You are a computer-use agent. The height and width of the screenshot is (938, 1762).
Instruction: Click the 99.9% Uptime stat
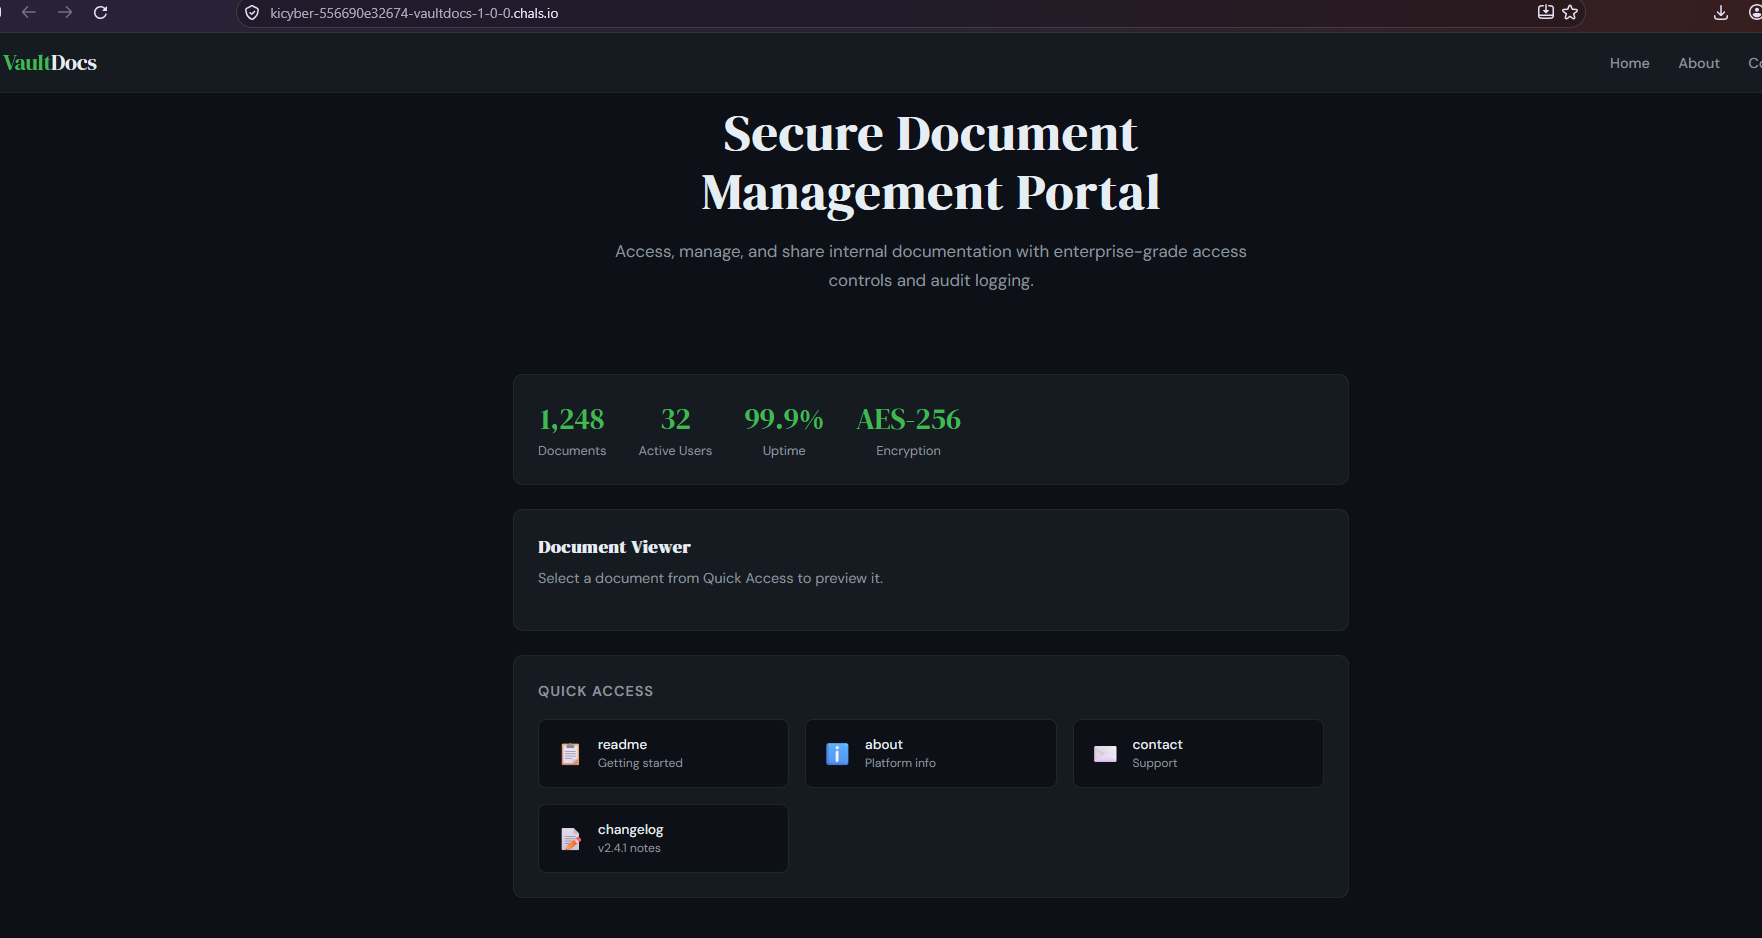coord(784,431)
